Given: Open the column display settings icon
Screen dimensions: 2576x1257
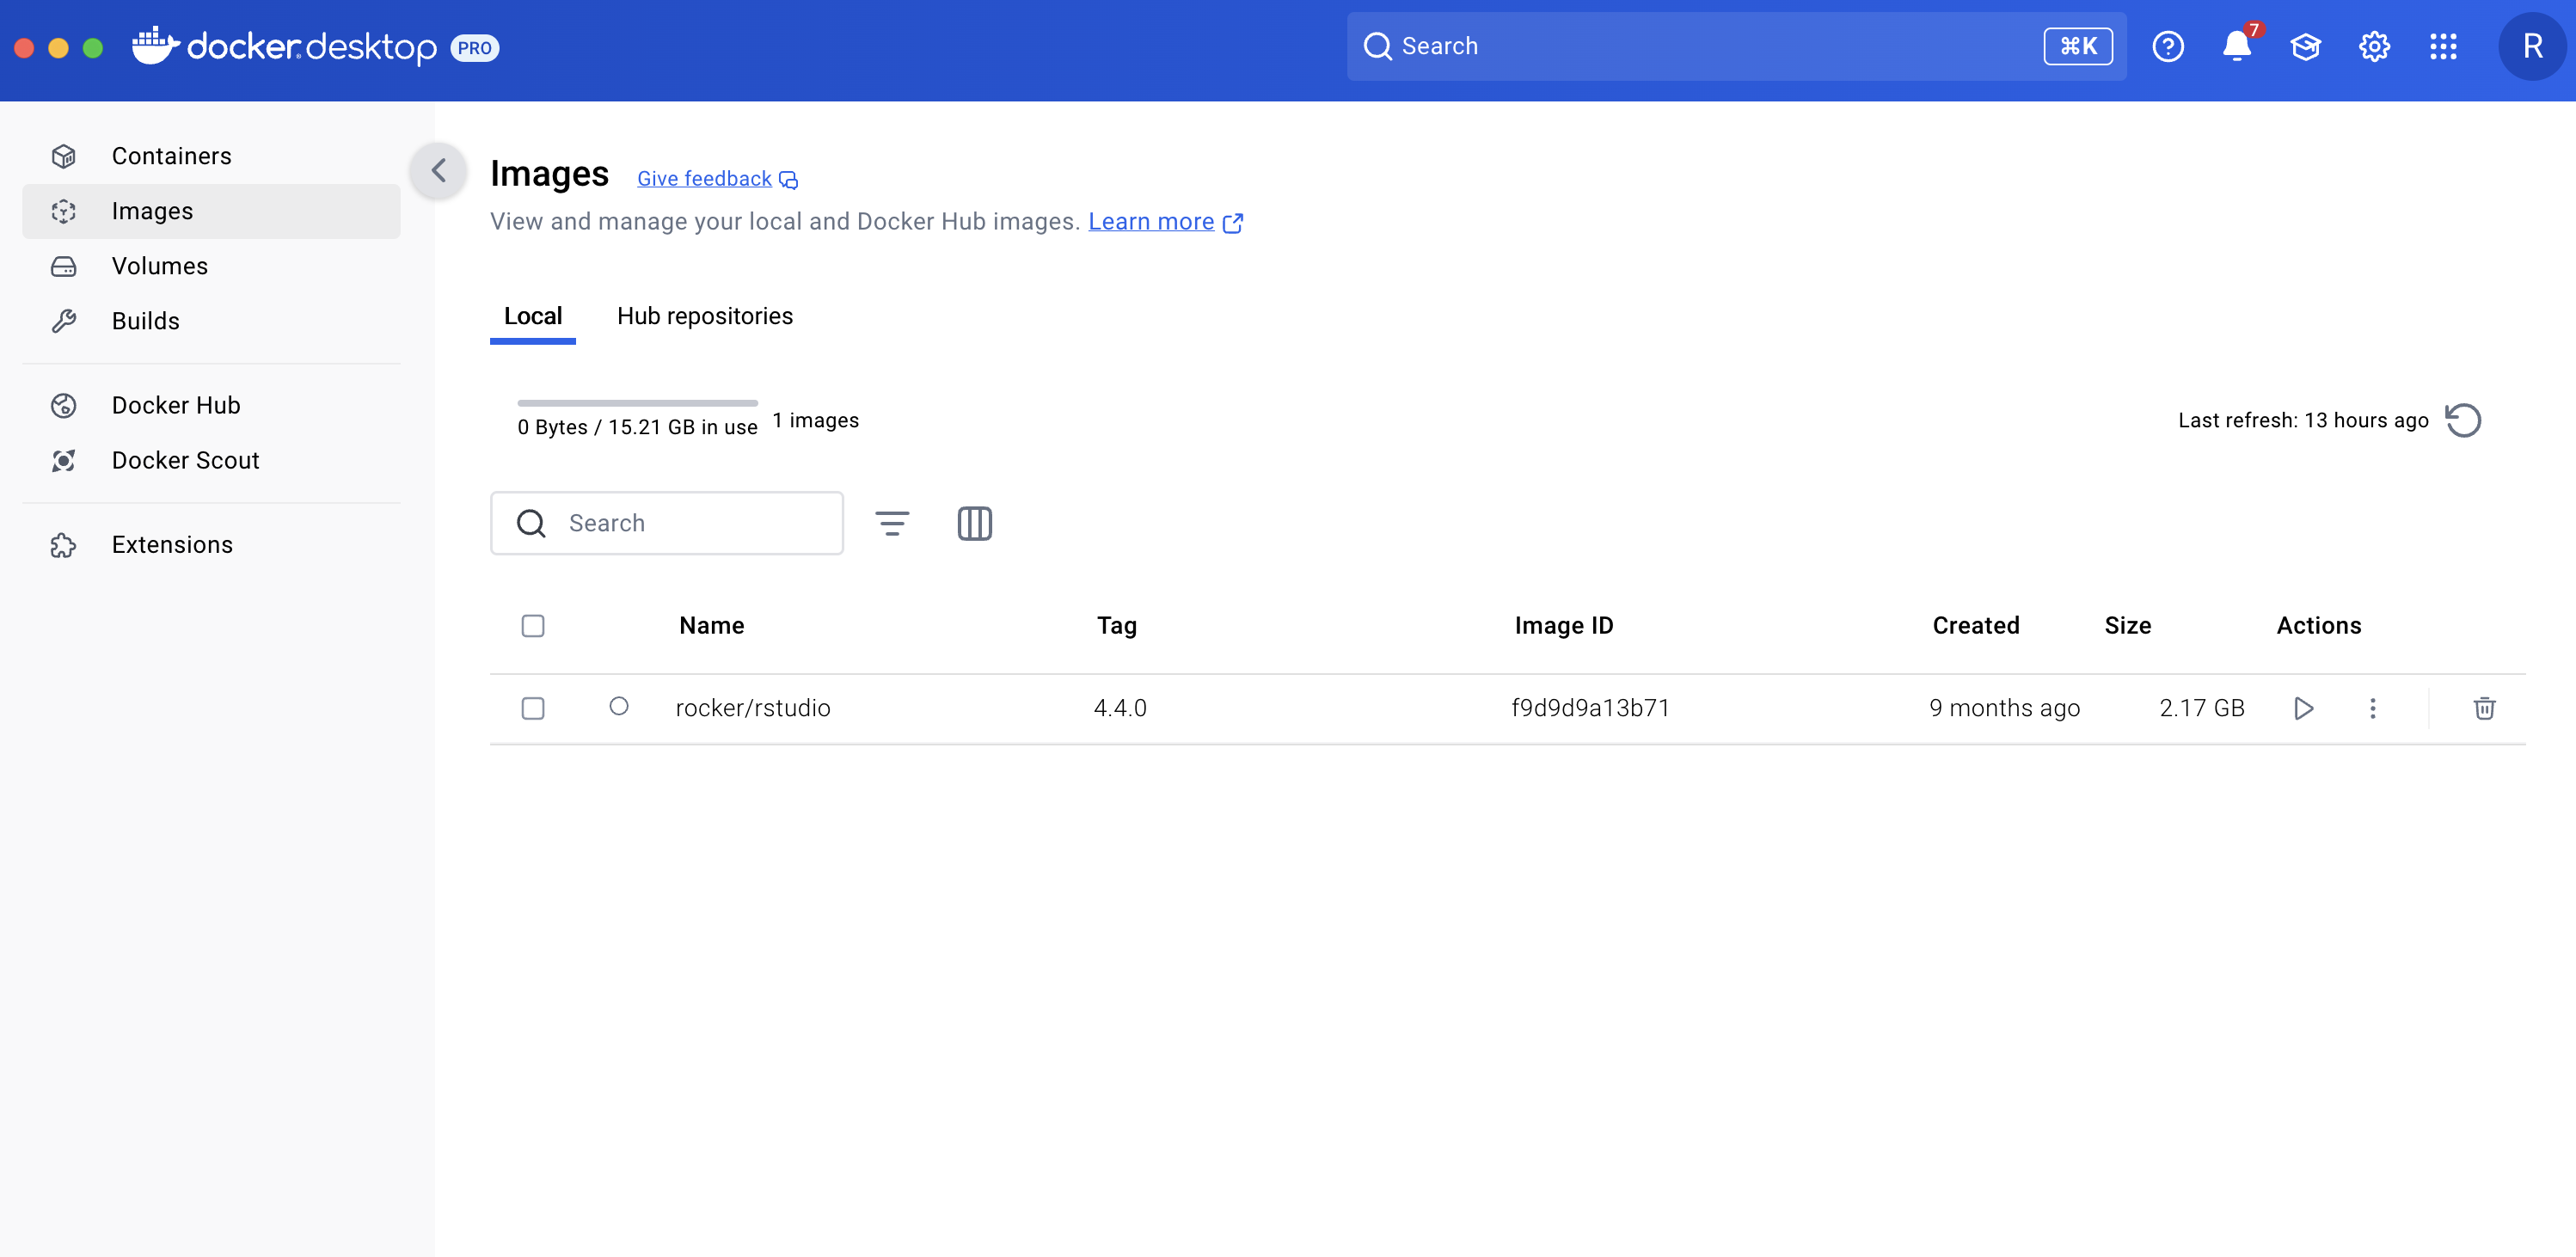Looking at the screenshot, I should (x=974, y=523).
